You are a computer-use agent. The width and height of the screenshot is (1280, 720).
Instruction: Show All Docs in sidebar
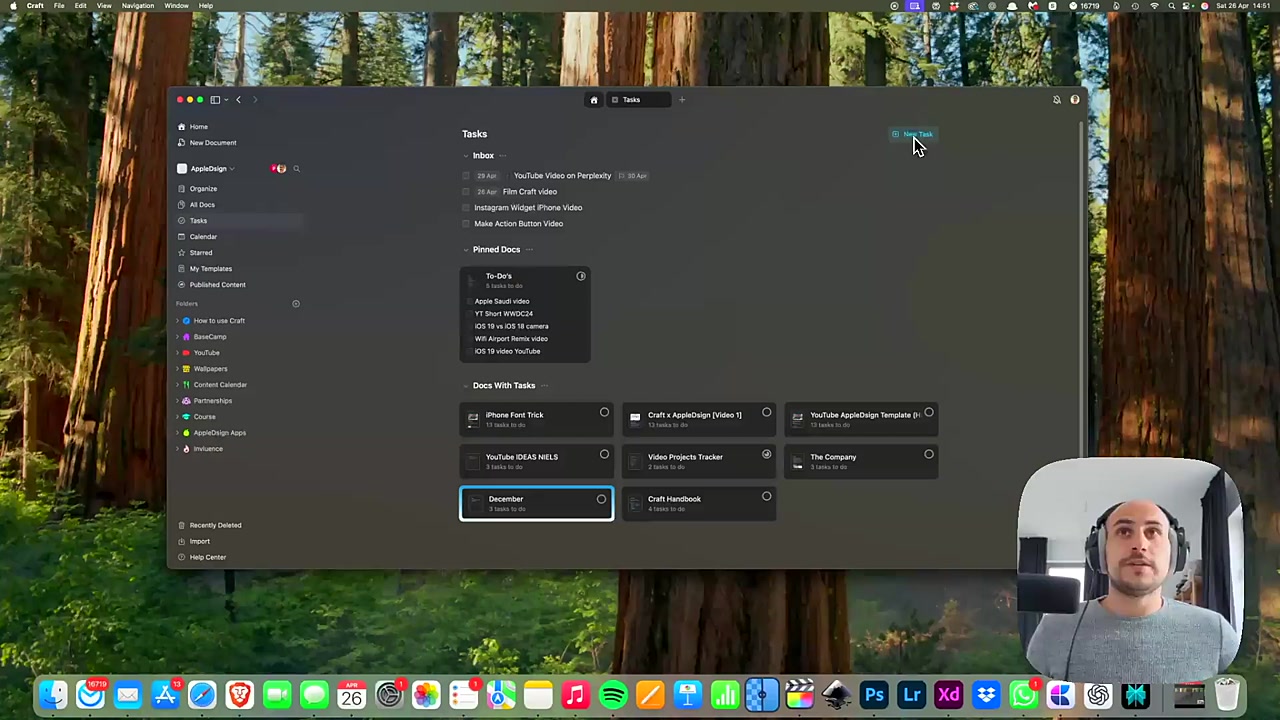pos(202,205)
